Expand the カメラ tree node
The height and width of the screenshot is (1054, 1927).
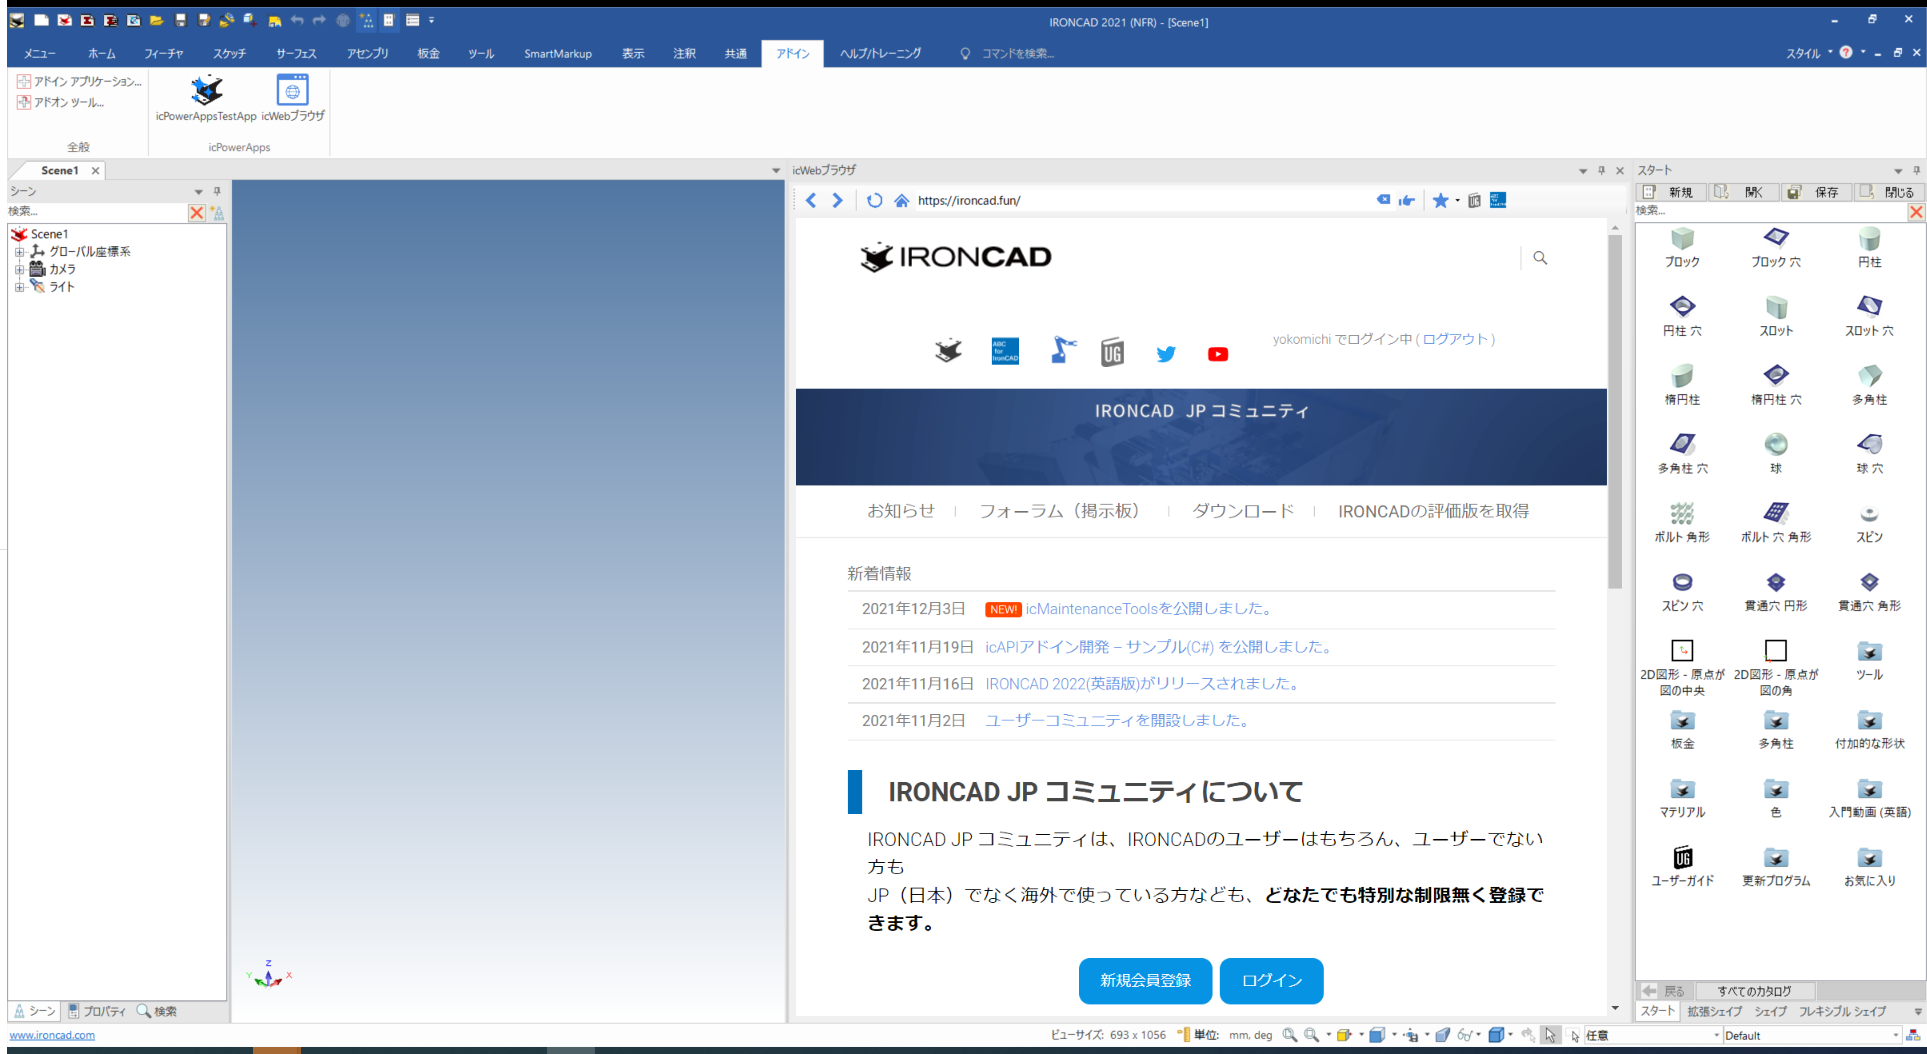(x=19, y=269)
